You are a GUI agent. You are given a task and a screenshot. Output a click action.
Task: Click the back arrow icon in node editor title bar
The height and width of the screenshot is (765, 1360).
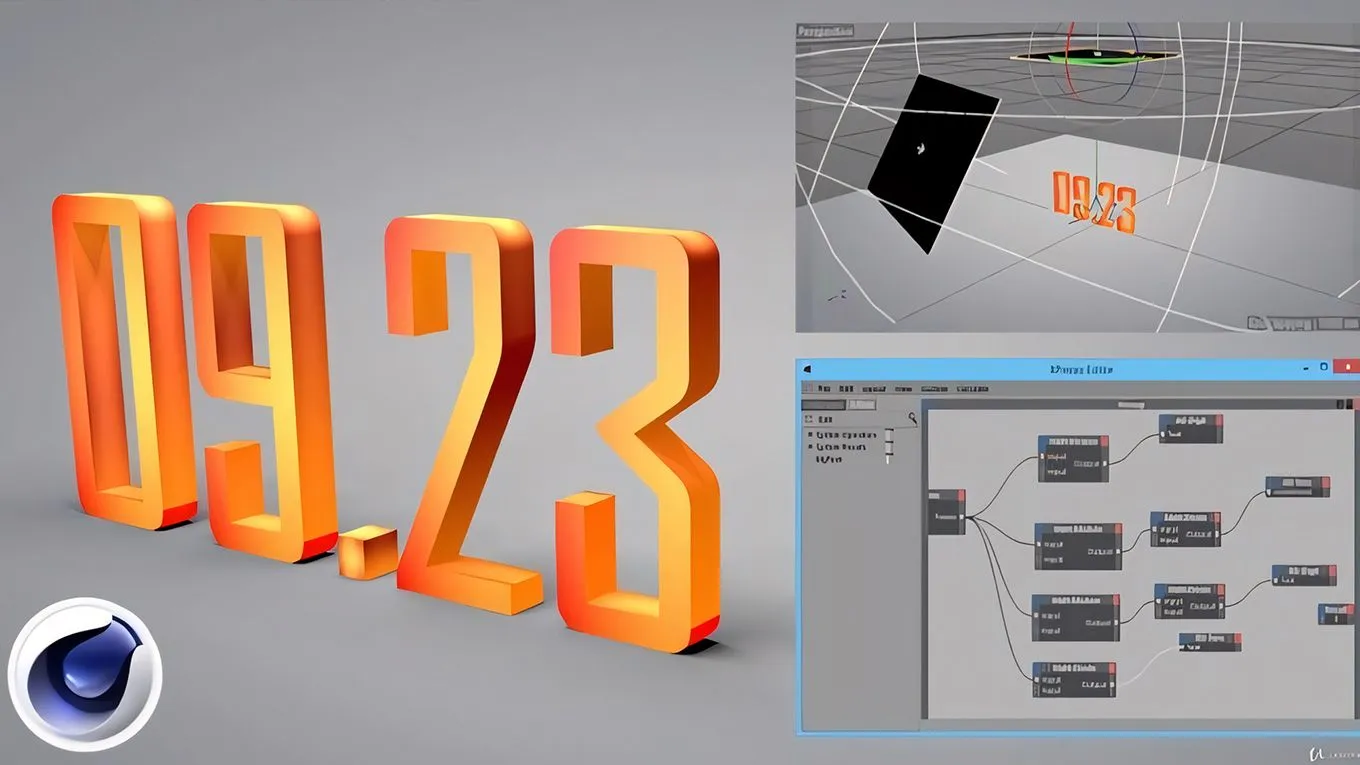(806, 369)
